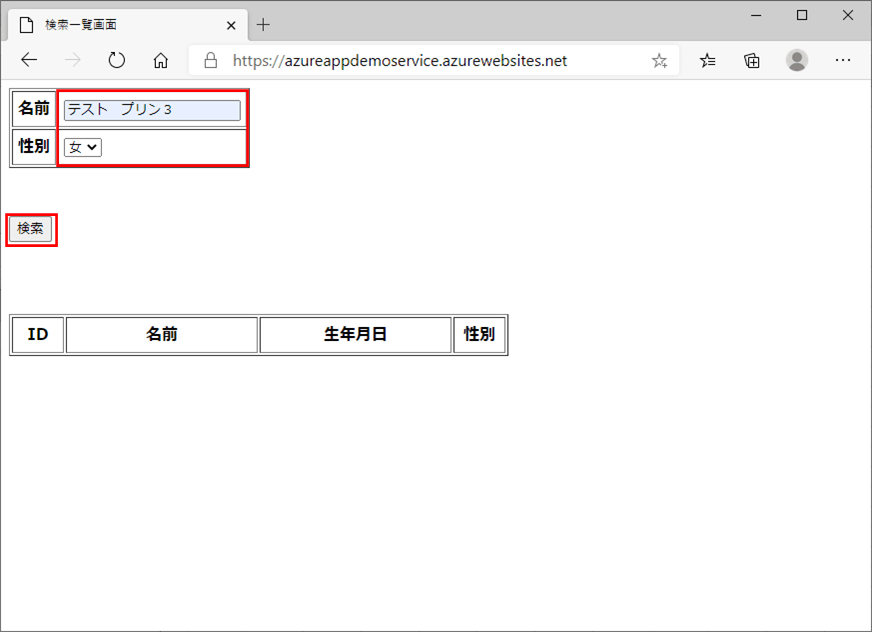This screenshot has height=632, width=872.
Task: Open the favorites list icon
Action: pos(707,60)
